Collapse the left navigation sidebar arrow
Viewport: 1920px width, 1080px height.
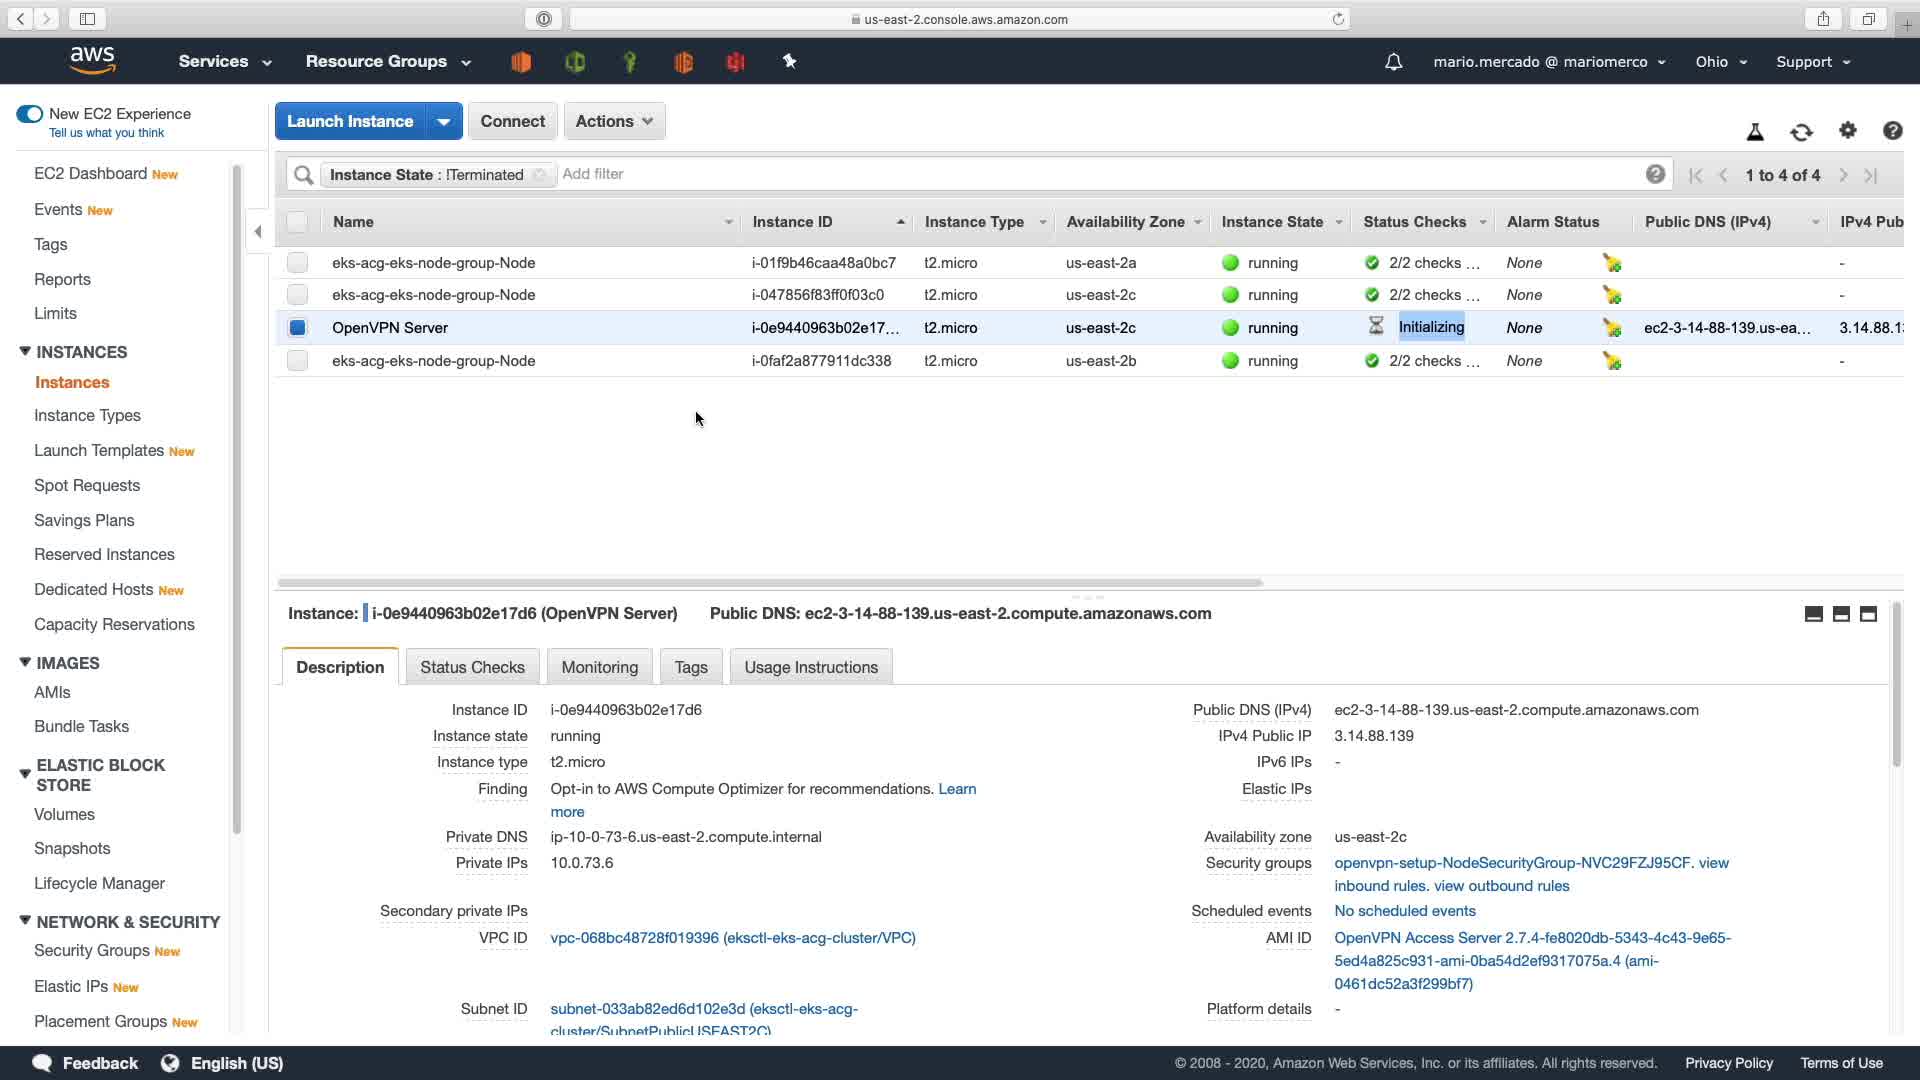[x=258, y=232]
